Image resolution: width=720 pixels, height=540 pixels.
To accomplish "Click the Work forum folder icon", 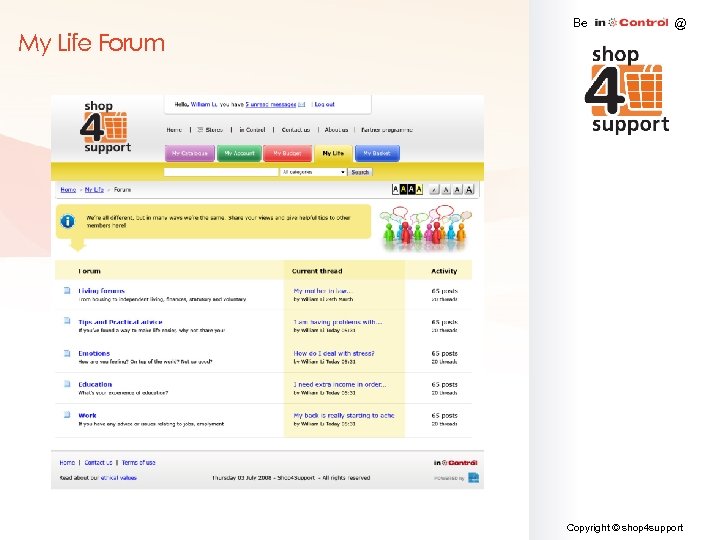I will [x=67, y=415].
